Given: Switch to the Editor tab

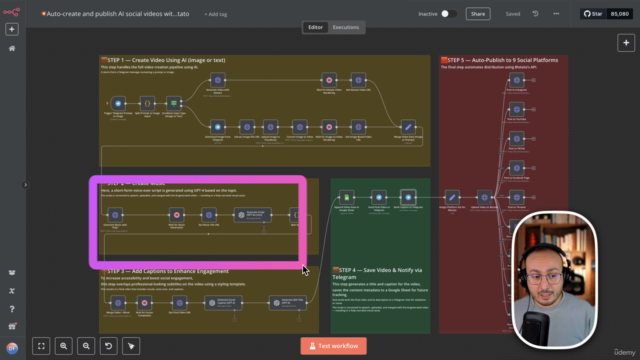Looking at the screenshot, I should point(315,27).
